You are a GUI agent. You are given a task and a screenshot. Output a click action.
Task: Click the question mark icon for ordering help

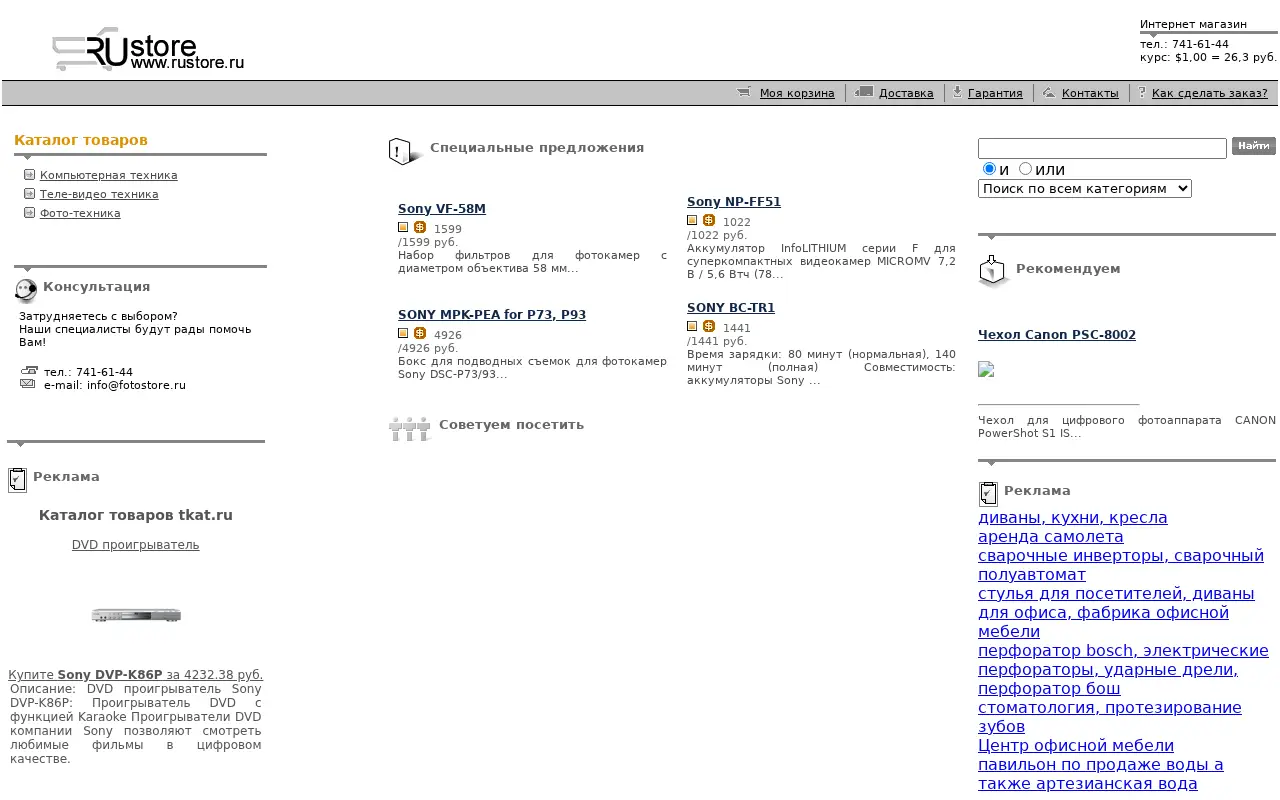[1142, 92]
